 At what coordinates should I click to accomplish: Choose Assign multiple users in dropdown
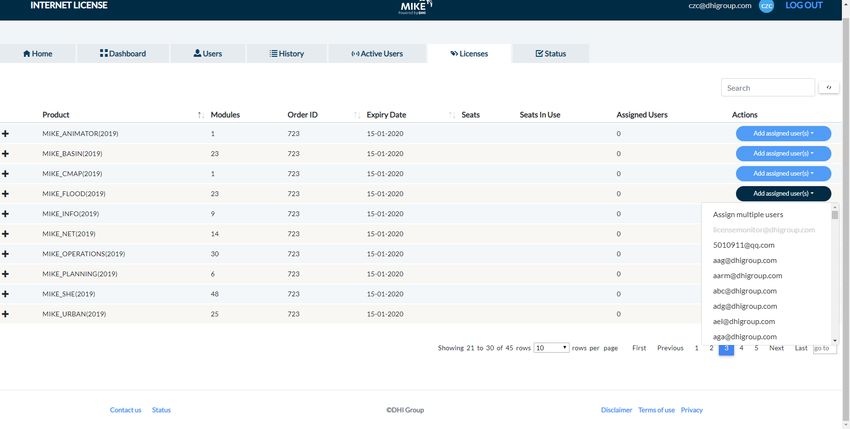tap(748, 215)
